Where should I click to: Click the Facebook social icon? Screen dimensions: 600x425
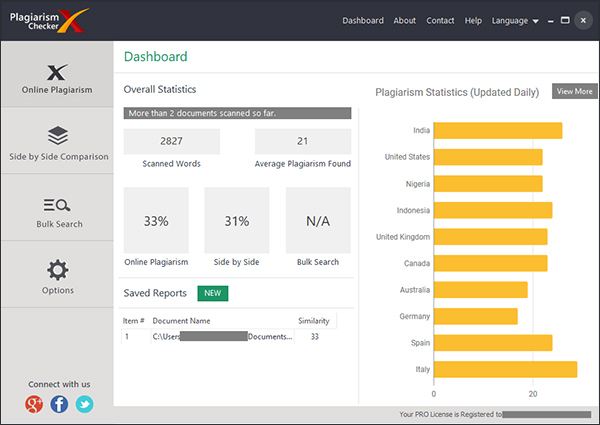click(x=59, y=404)
